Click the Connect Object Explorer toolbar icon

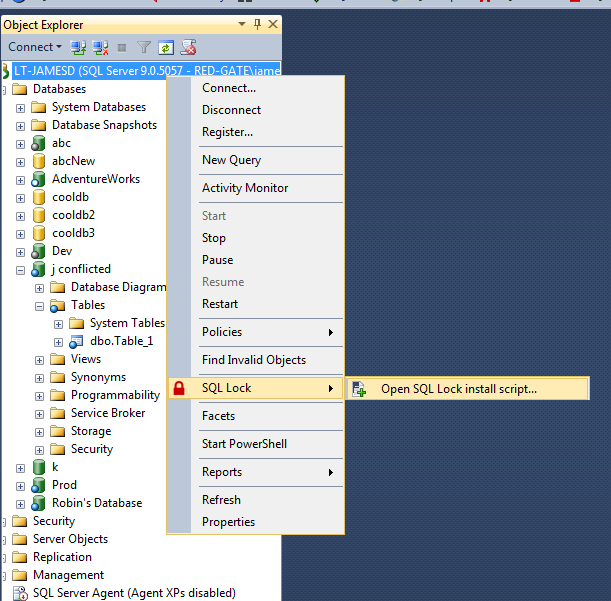[x=79, y=47]
